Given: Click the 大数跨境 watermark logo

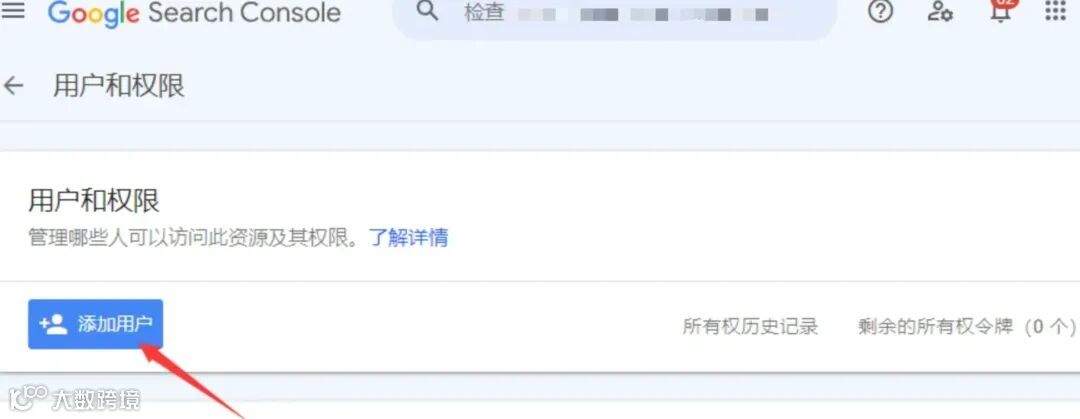Looking at the screenshot, I should pos(75,398).
